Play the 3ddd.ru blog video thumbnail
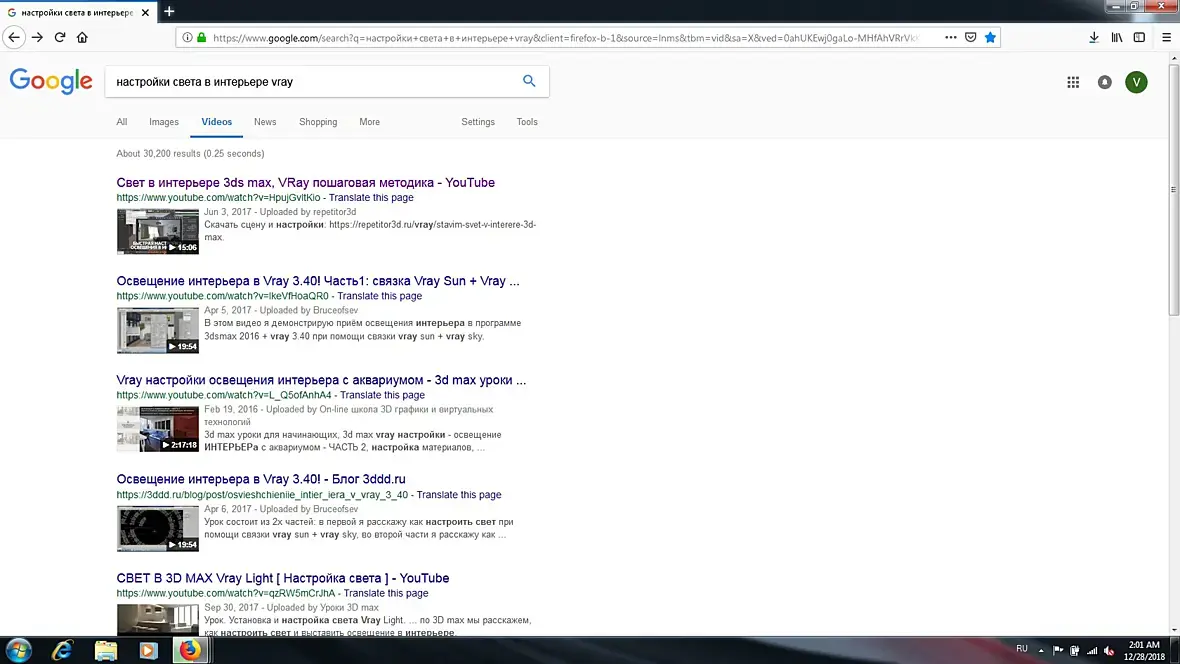Screen dimensions: 1180x664 point(158,528)
